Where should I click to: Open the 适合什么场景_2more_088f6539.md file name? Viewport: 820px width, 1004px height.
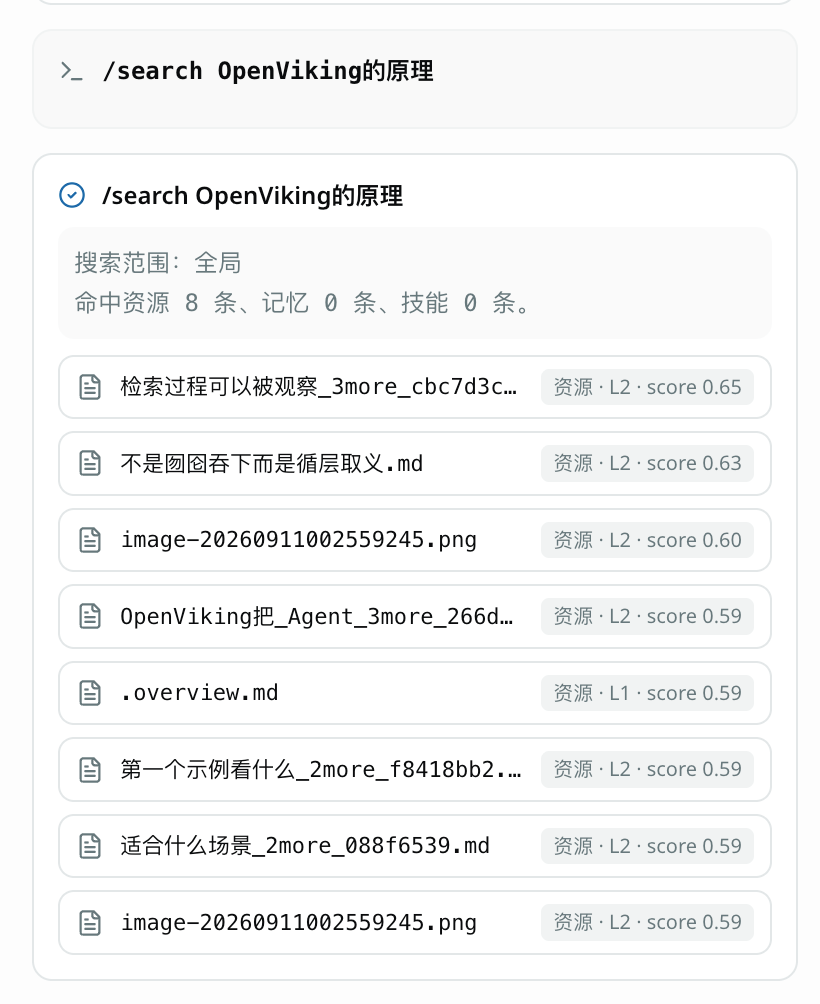click(x=305, y=846)
